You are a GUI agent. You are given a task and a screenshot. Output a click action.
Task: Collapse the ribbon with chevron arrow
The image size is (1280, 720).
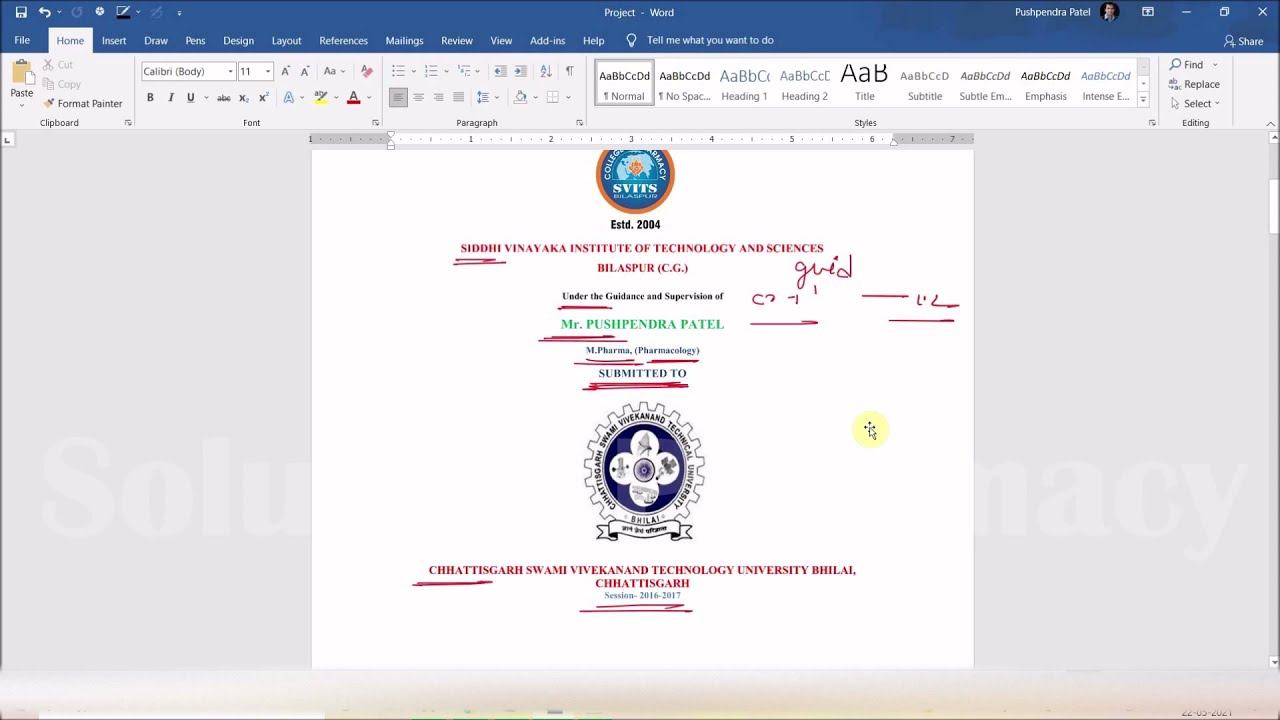(1270, 123)
